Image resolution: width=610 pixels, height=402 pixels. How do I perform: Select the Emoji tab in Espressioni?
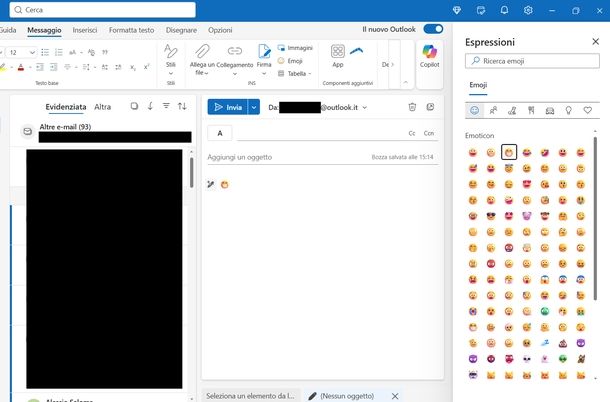[x=478, y=85]
